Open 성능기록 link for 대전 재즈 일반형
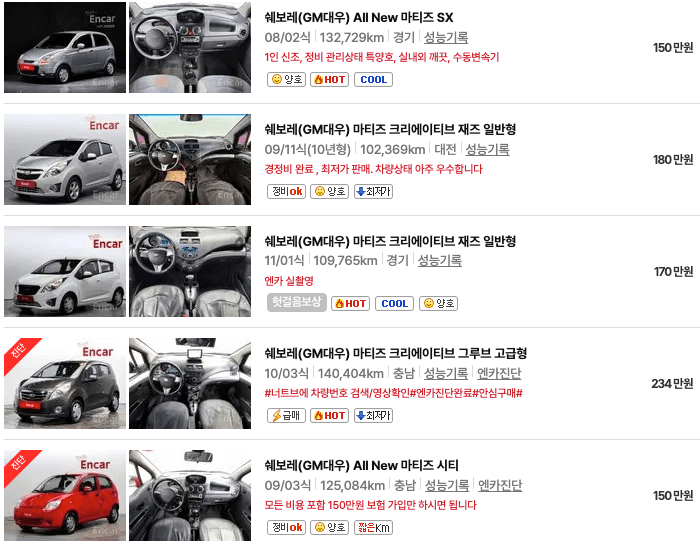The image size is (700, 544). 488,149
